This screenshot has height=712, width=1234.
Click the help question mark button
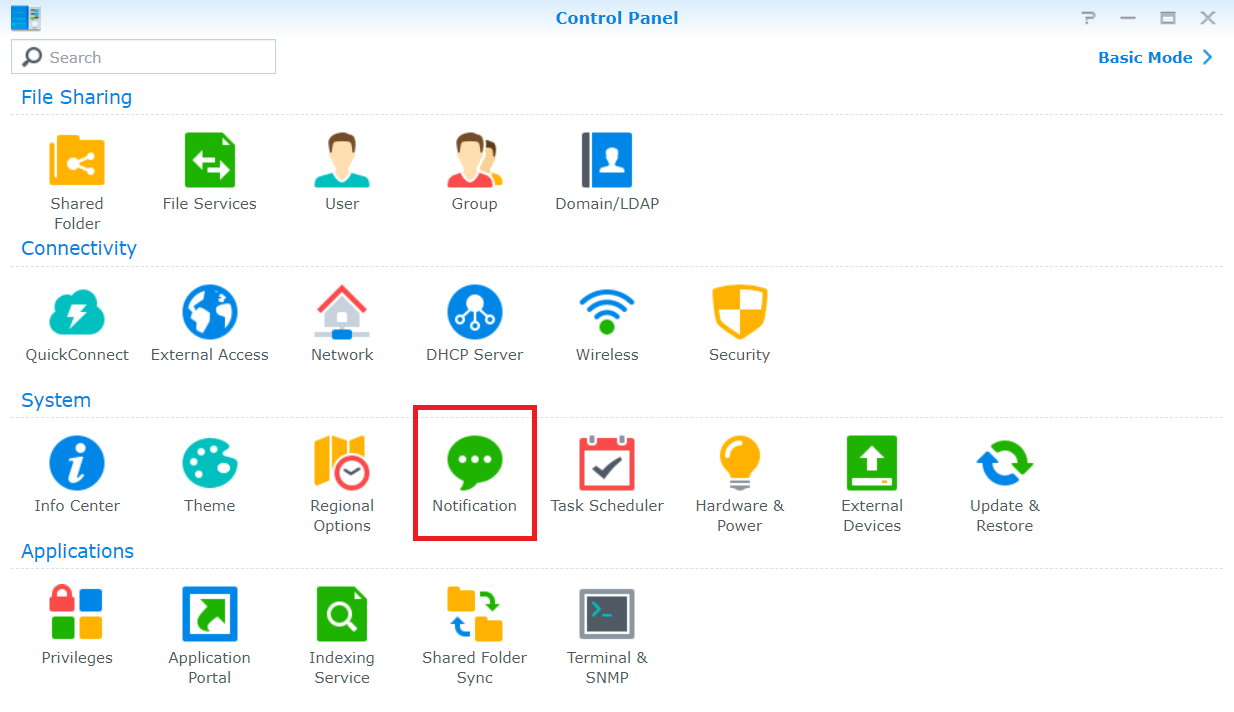[x=1089, y=18]
